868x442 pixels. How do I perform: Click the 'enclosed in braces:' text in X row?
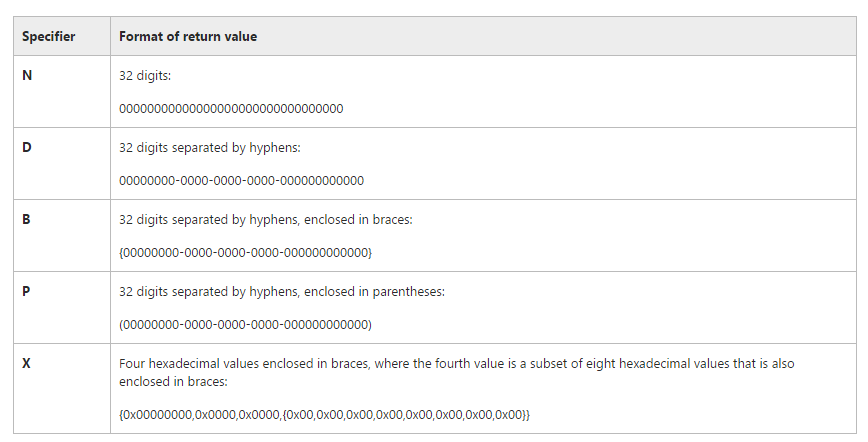pos(173,382)
